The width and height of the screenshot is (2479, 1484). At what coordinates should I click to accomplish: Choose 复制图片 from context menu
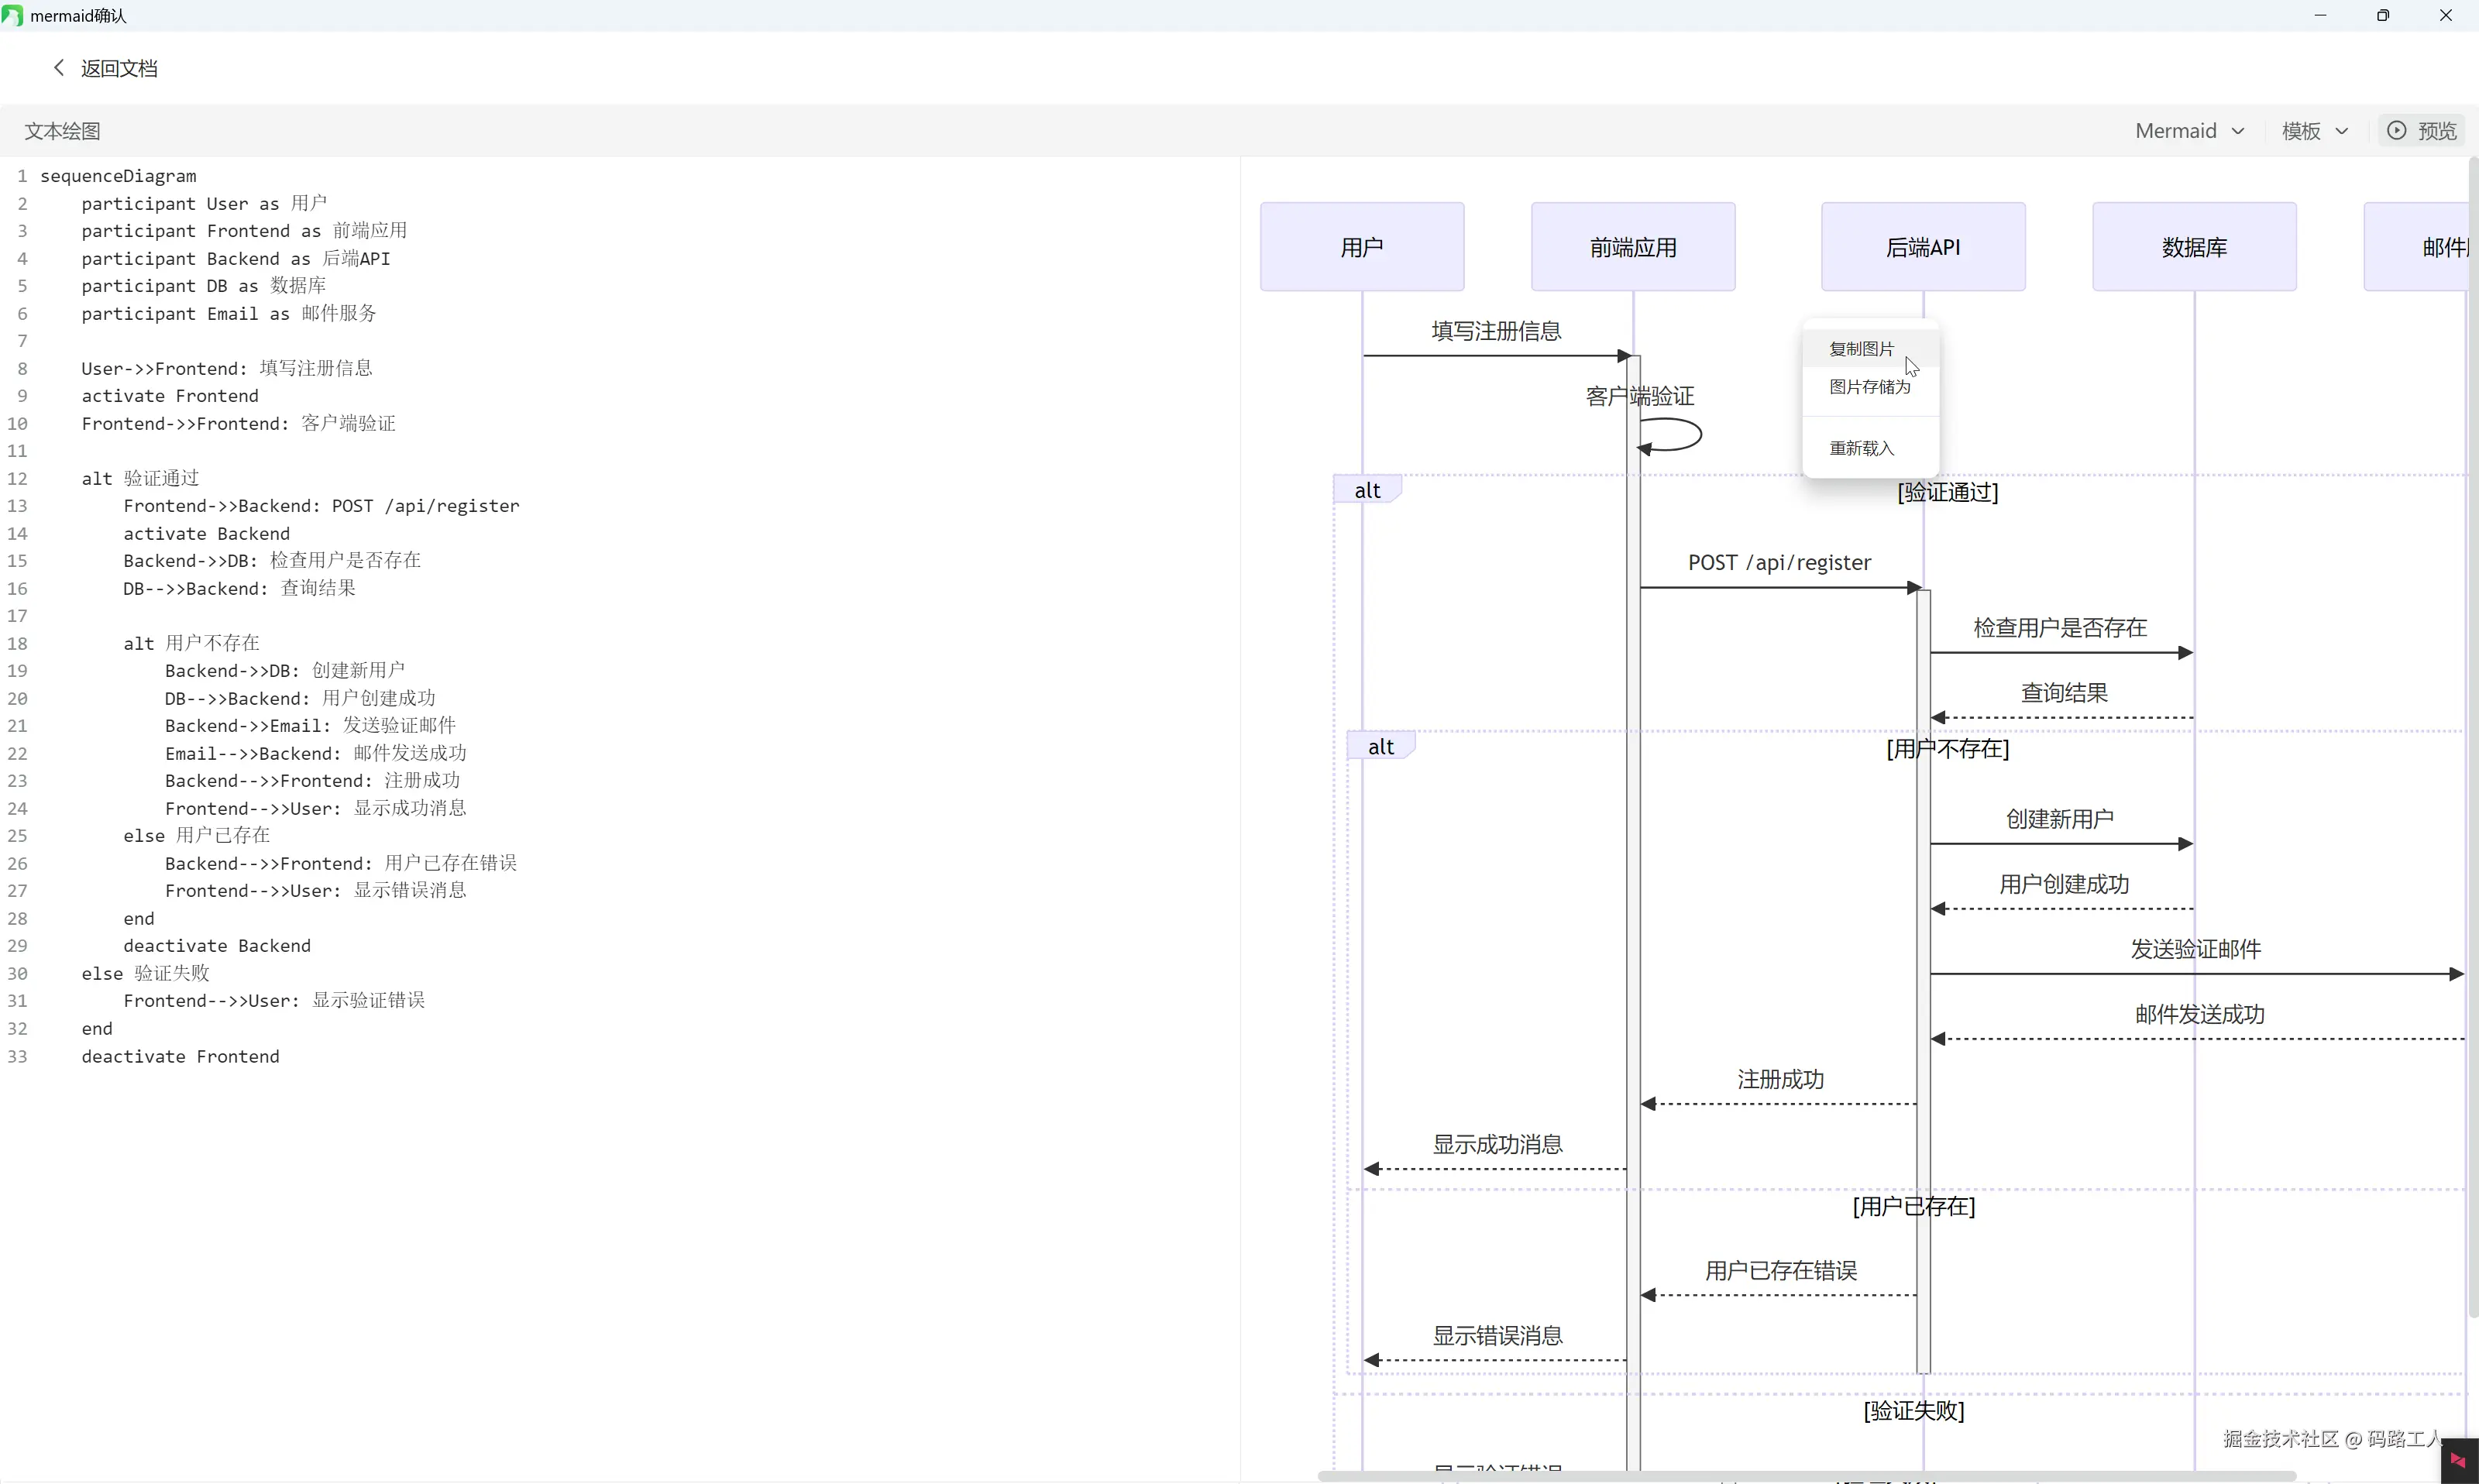pyautogui.click(x=1861, y=349)
